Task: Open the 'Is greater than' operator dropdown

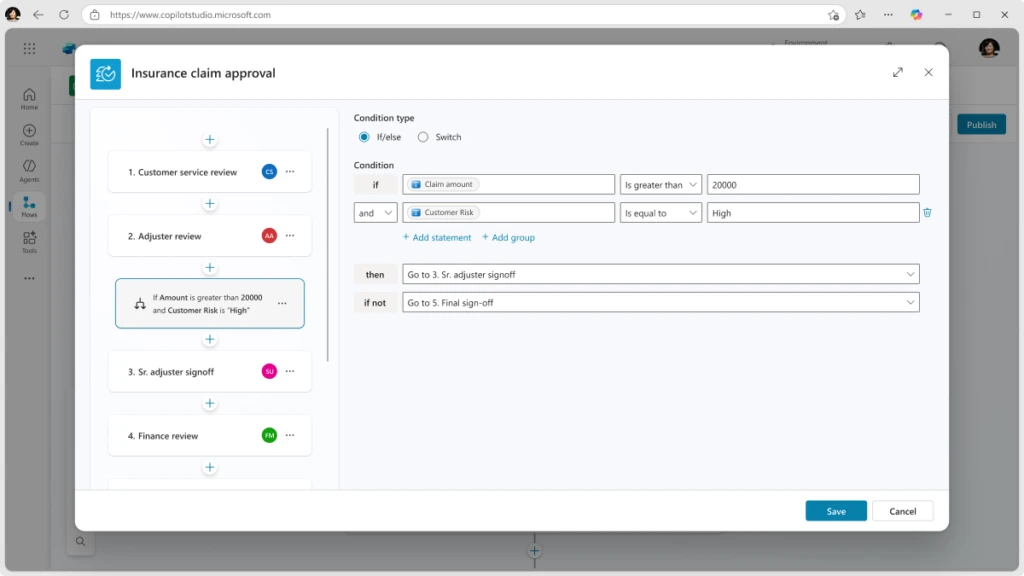Action: 660,184
